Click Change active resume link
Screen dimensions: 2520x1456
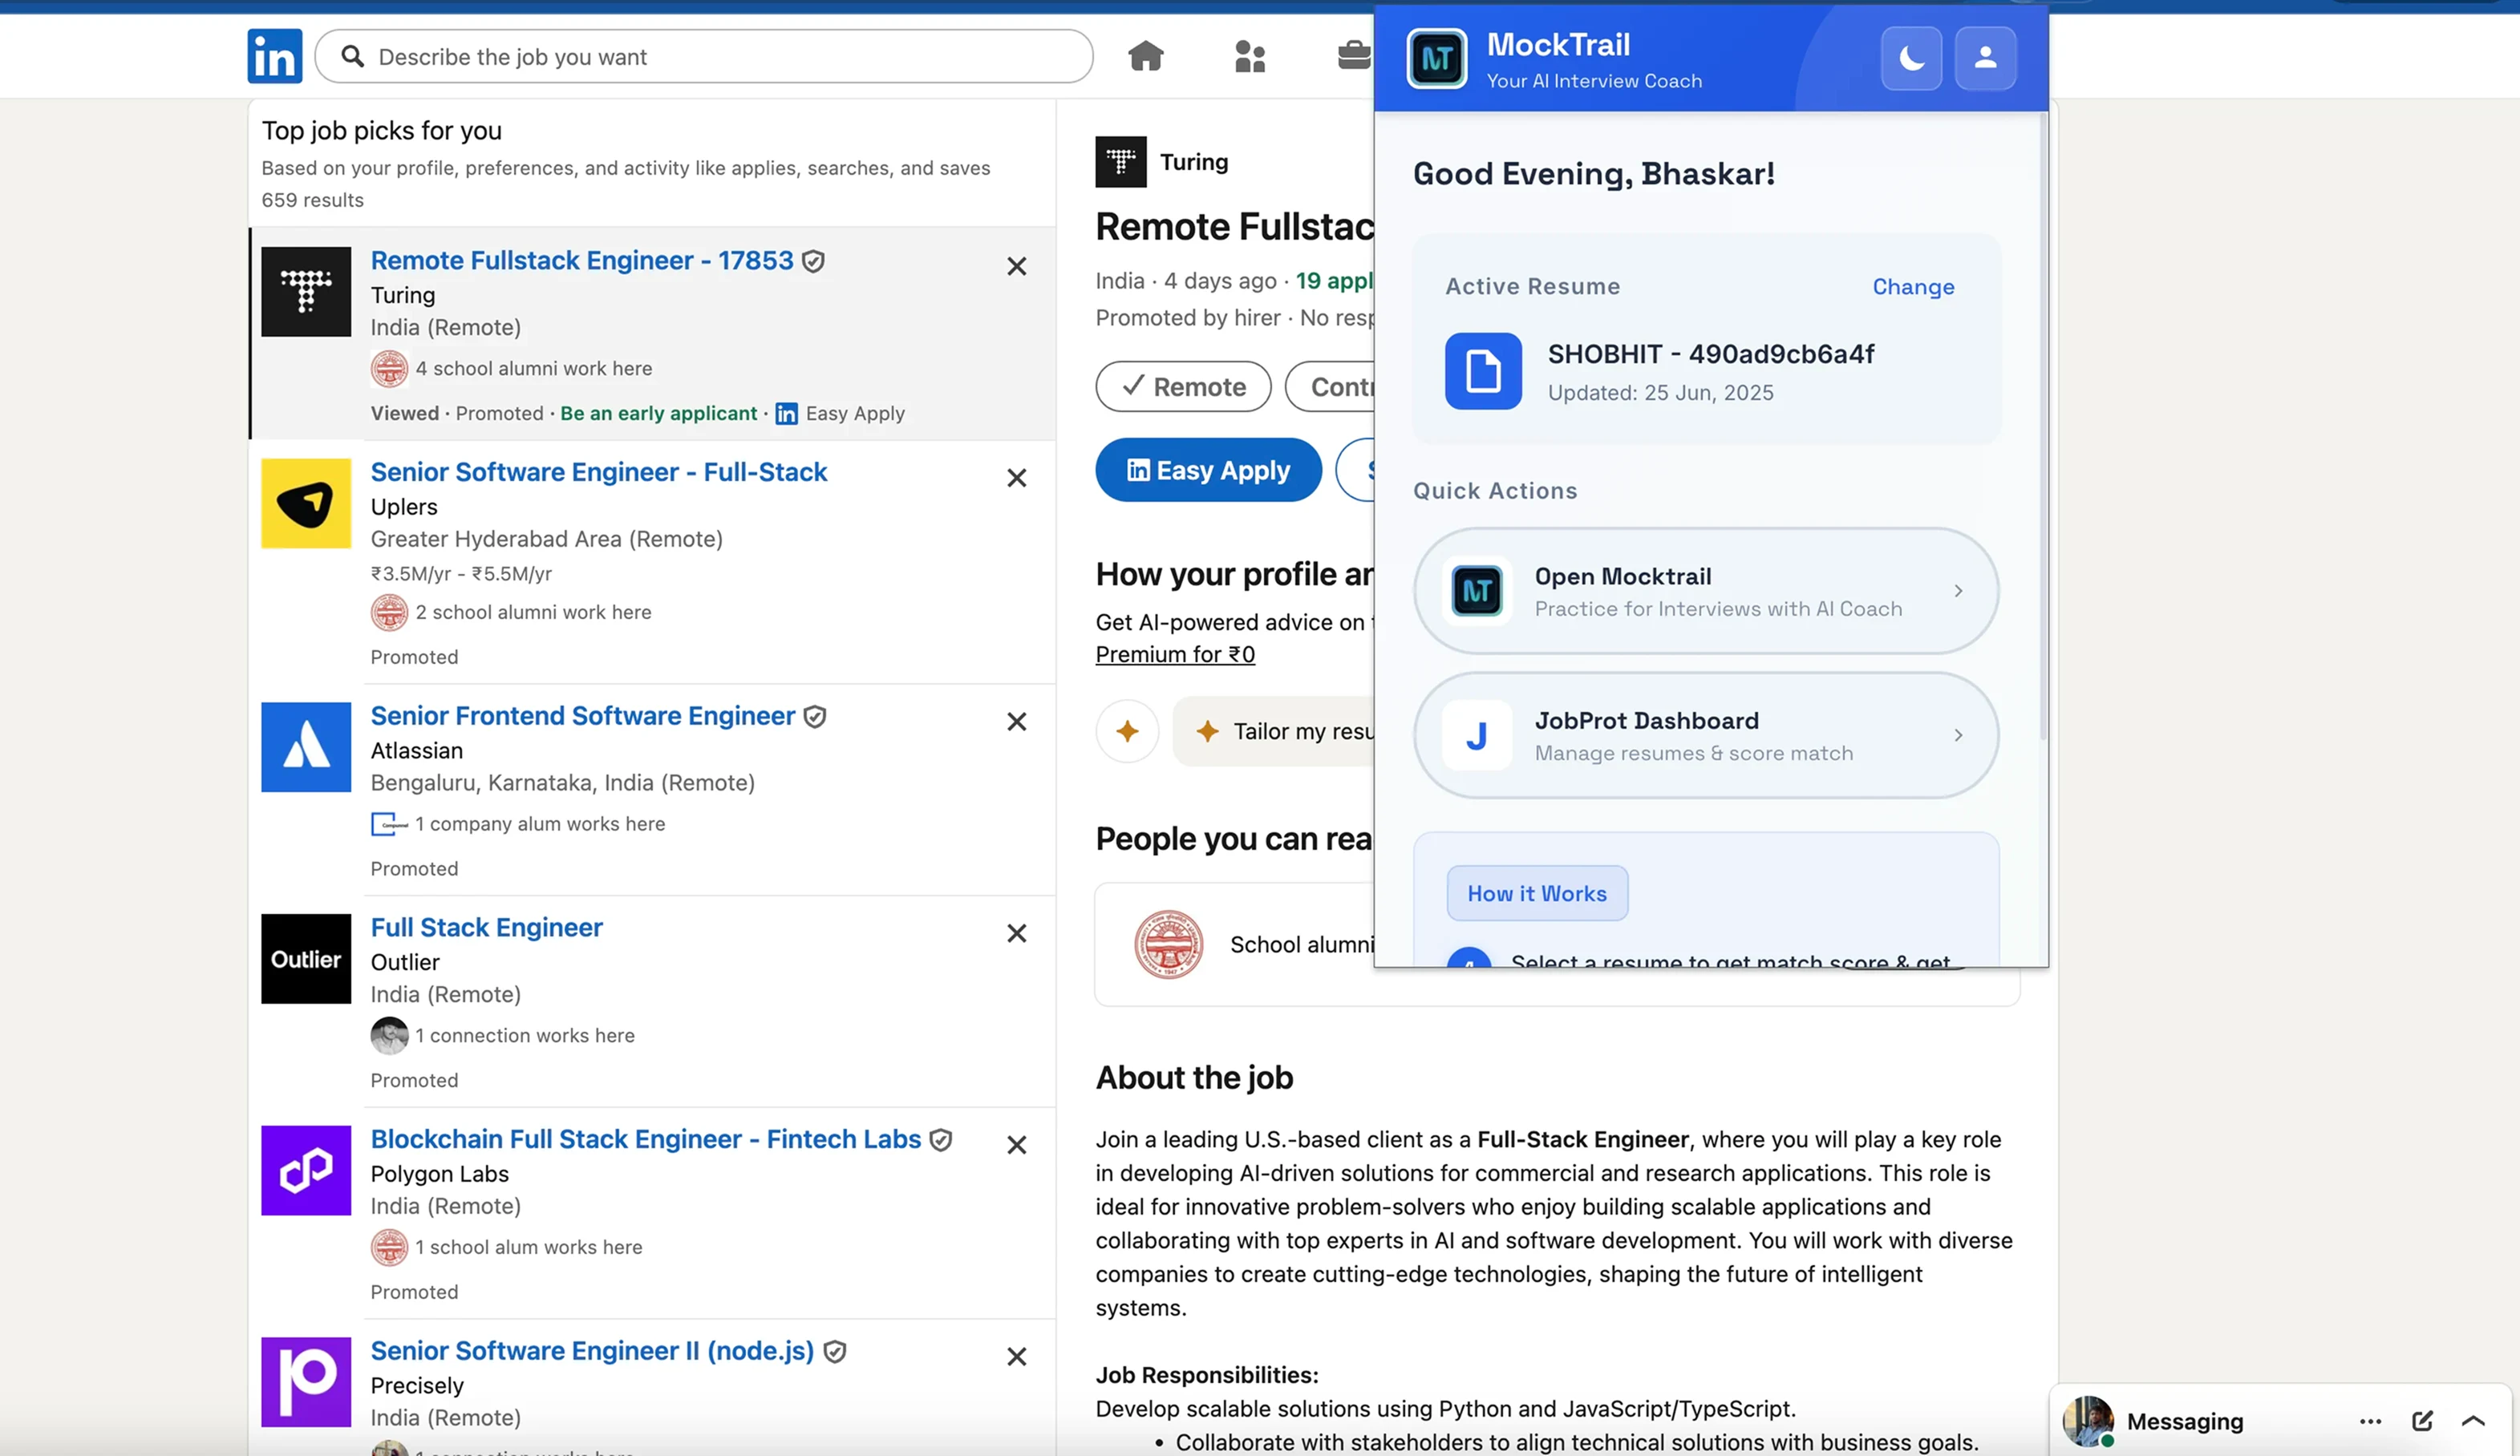(1913, 287)
